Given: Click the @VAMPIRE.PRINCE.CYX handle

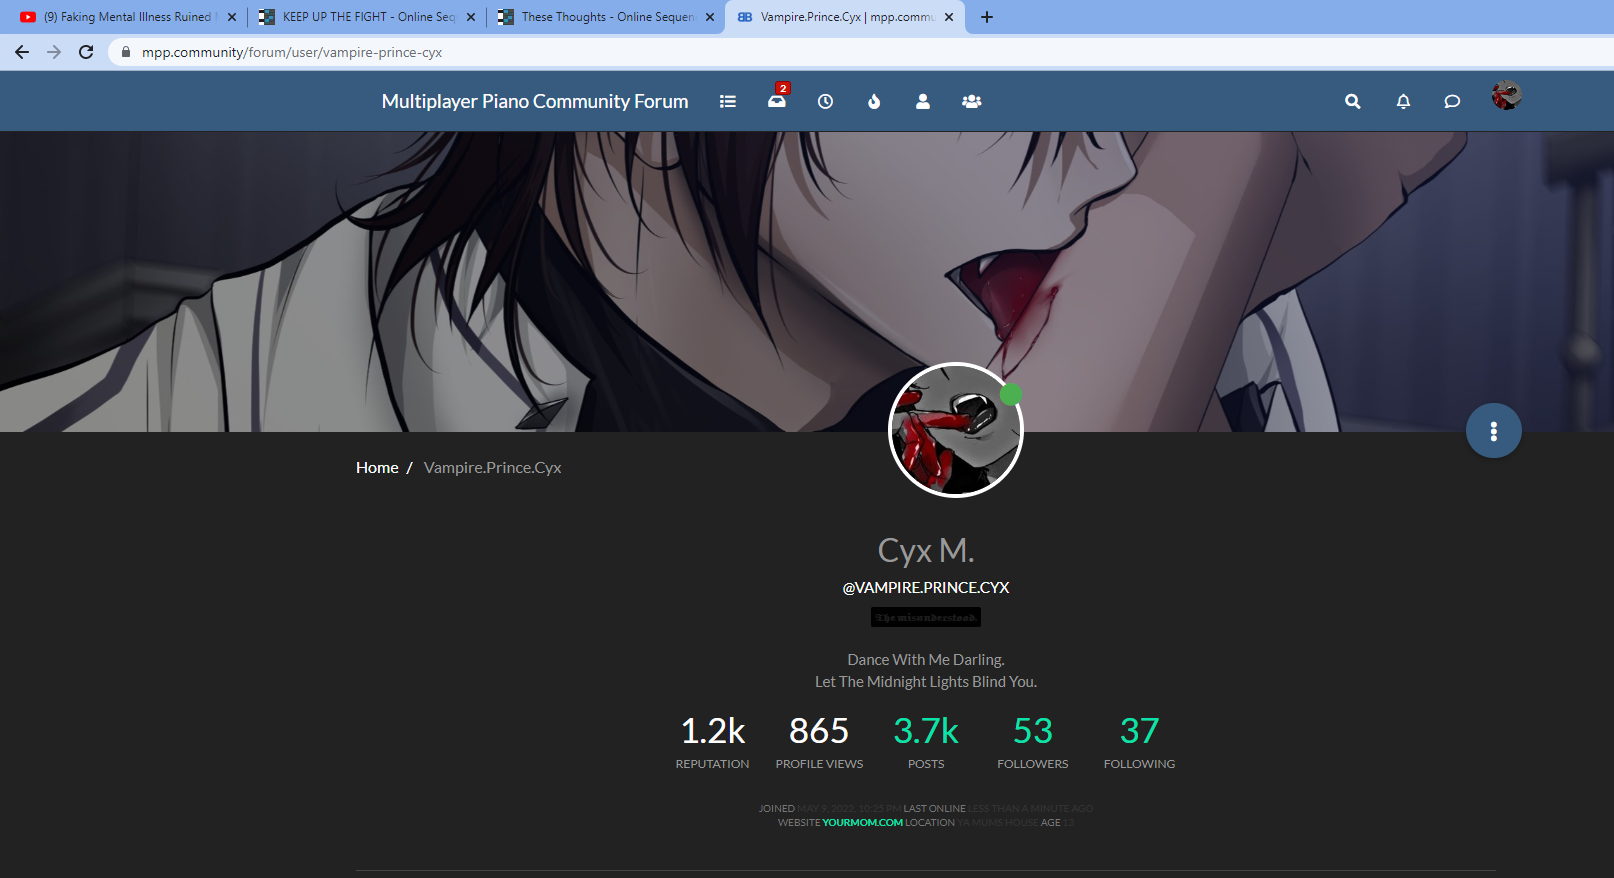Looking at the screenshot, I should [926, 588].
